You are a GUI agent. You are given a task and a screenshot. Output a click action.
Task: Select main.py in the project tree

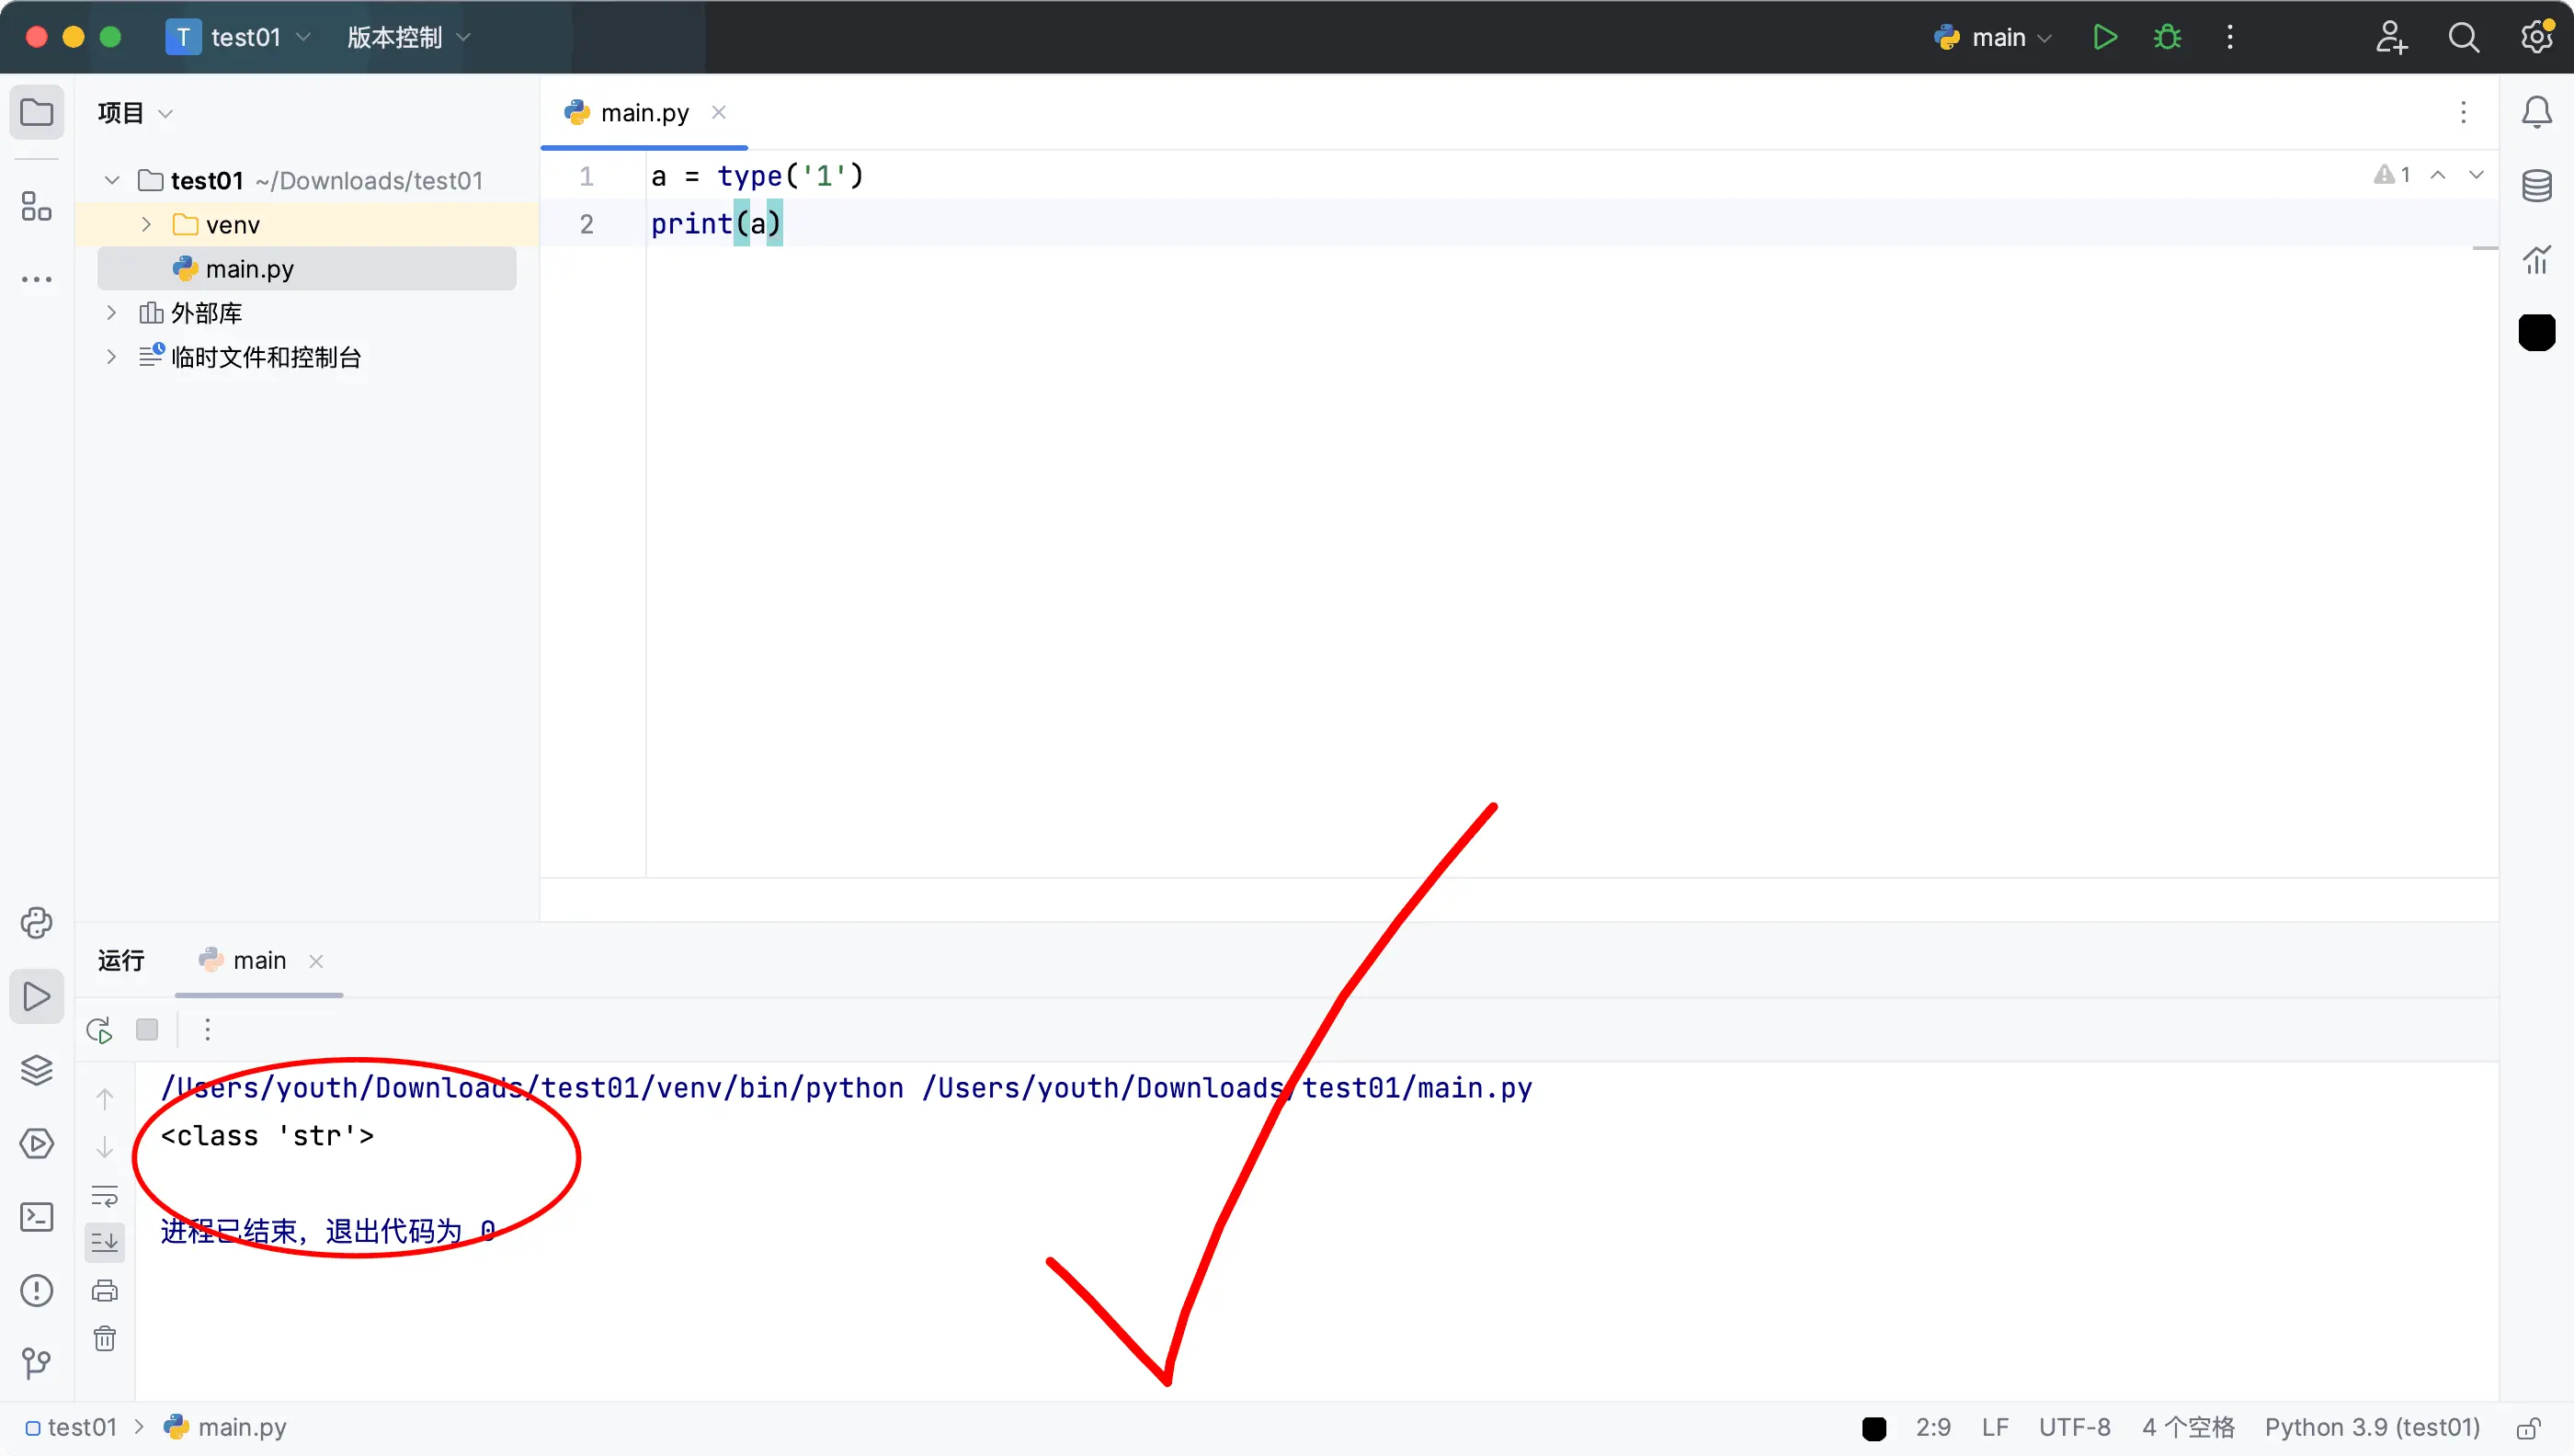pos(249,269)
